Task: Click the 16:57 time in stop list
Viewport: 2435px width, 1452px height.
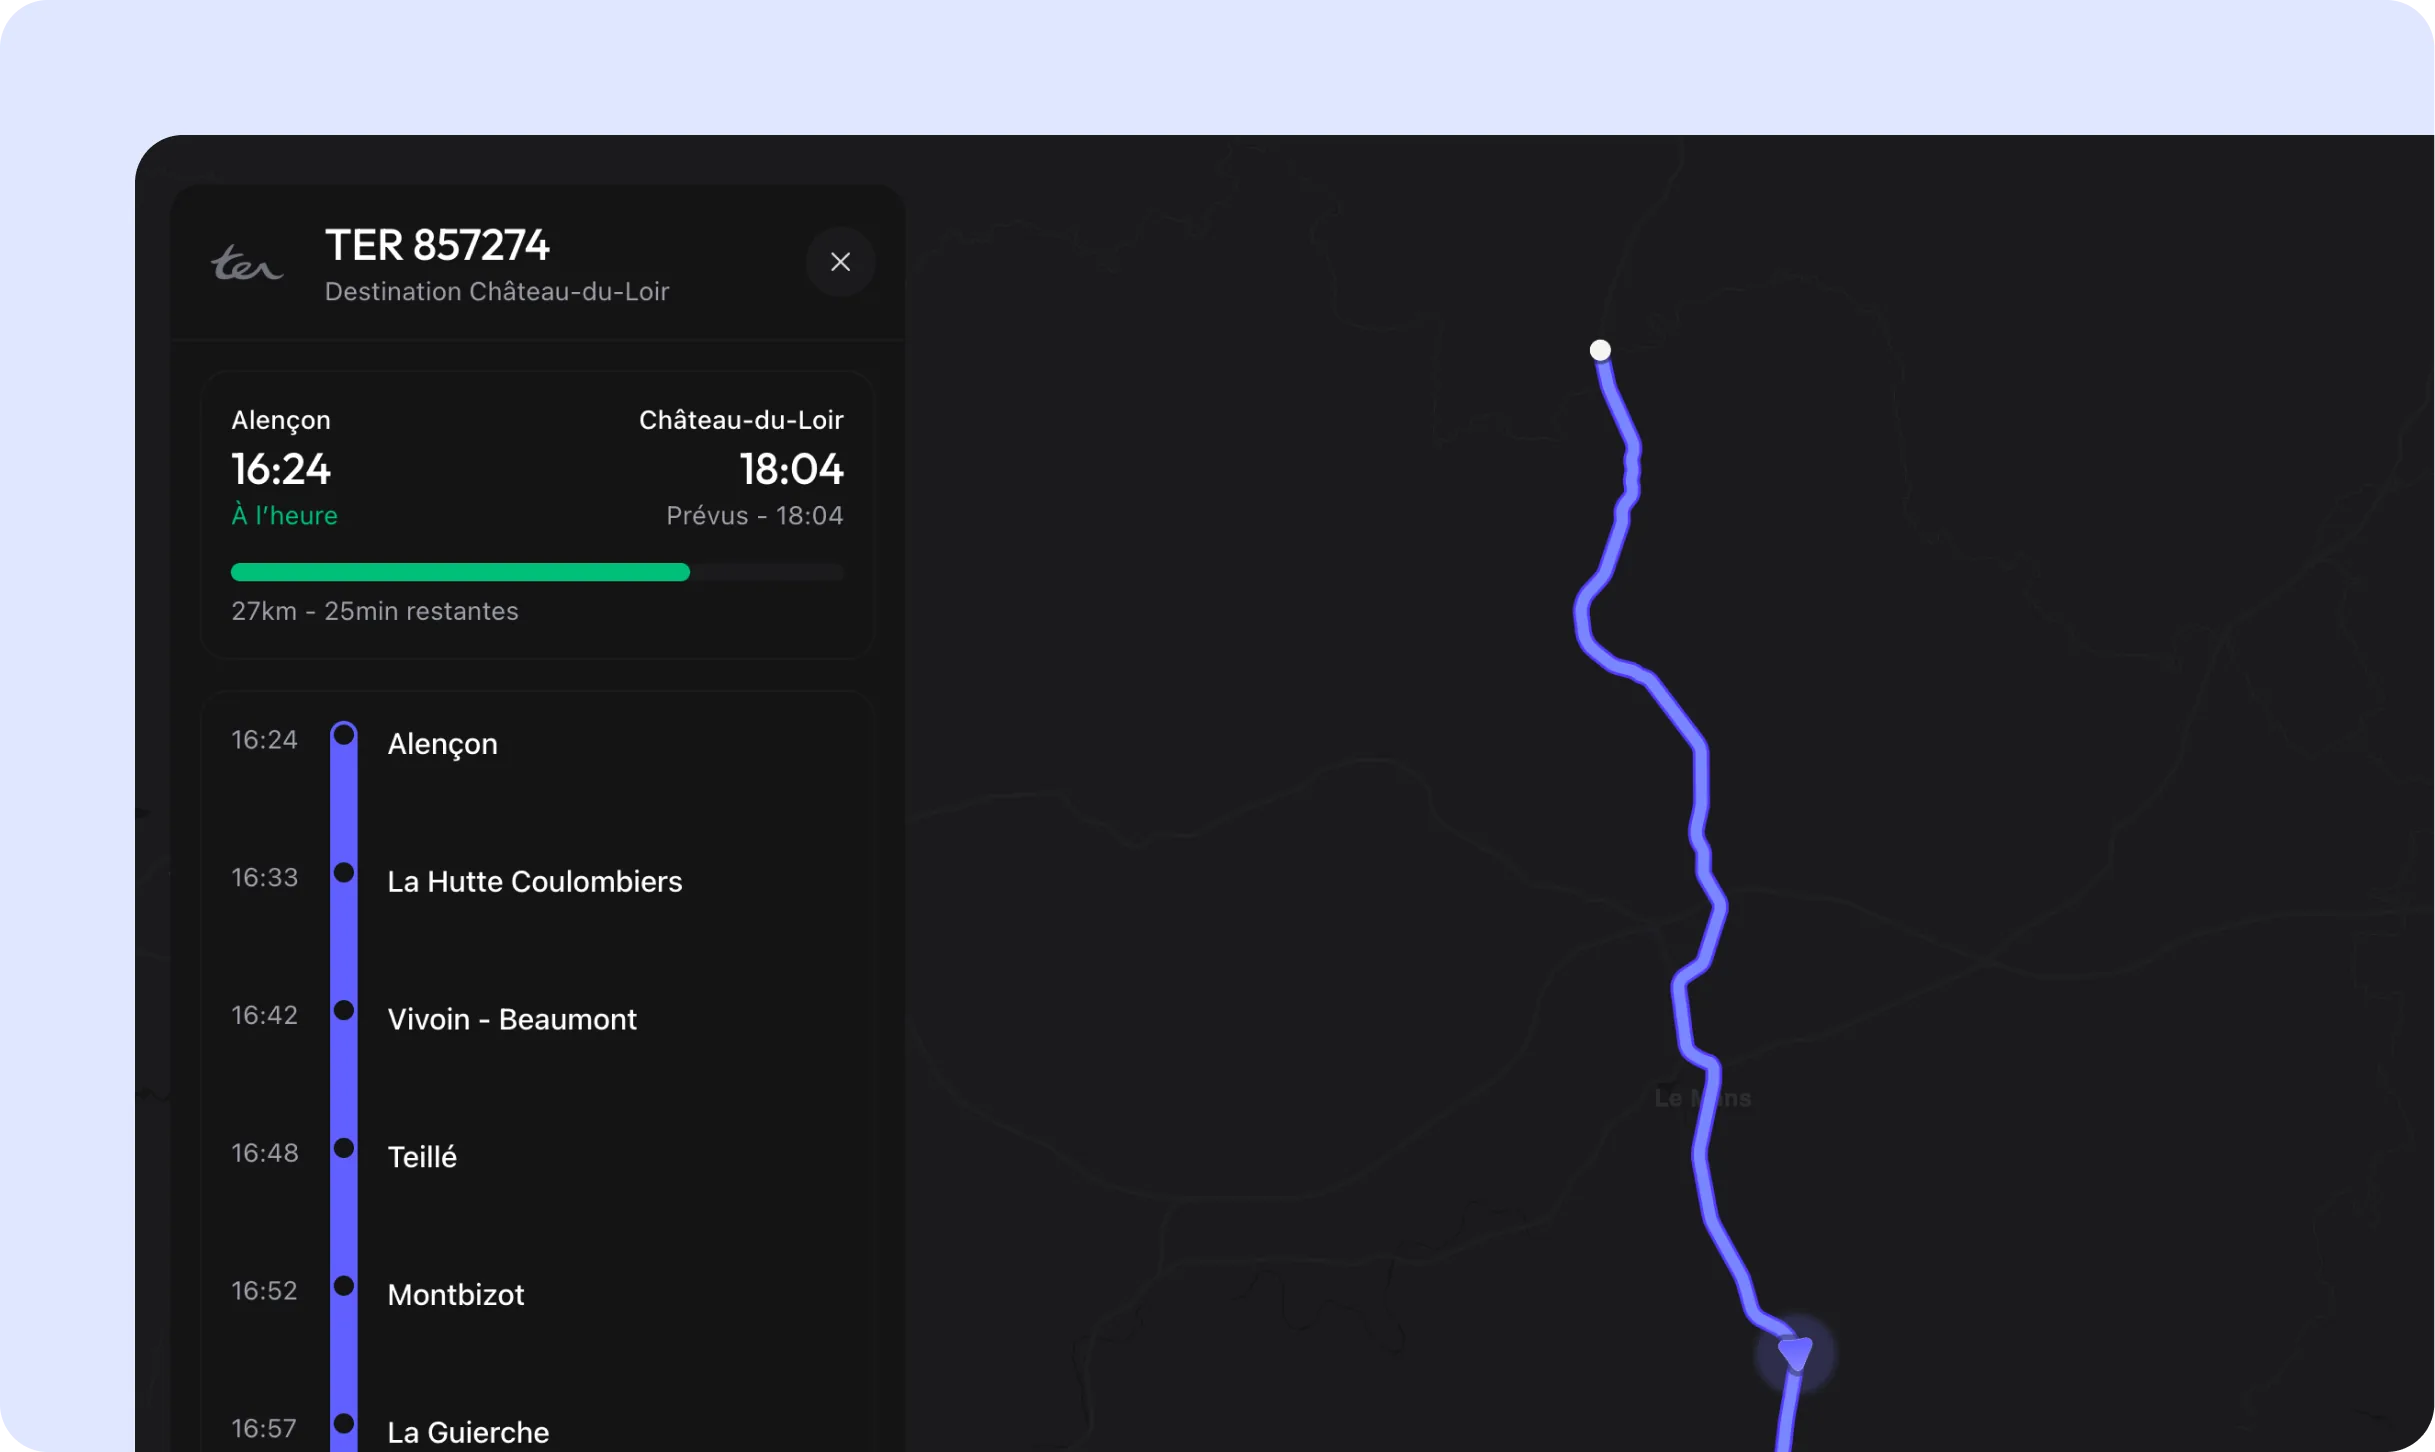Action: pyautogui.click(x=264, y=1428)
